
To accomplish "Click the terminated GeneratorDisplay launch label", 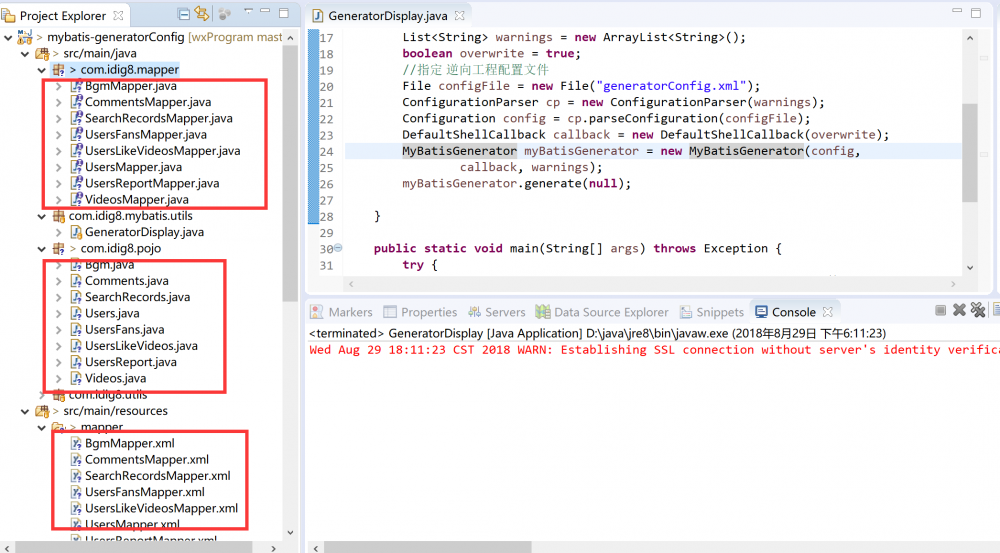I will tap(598, 333).
